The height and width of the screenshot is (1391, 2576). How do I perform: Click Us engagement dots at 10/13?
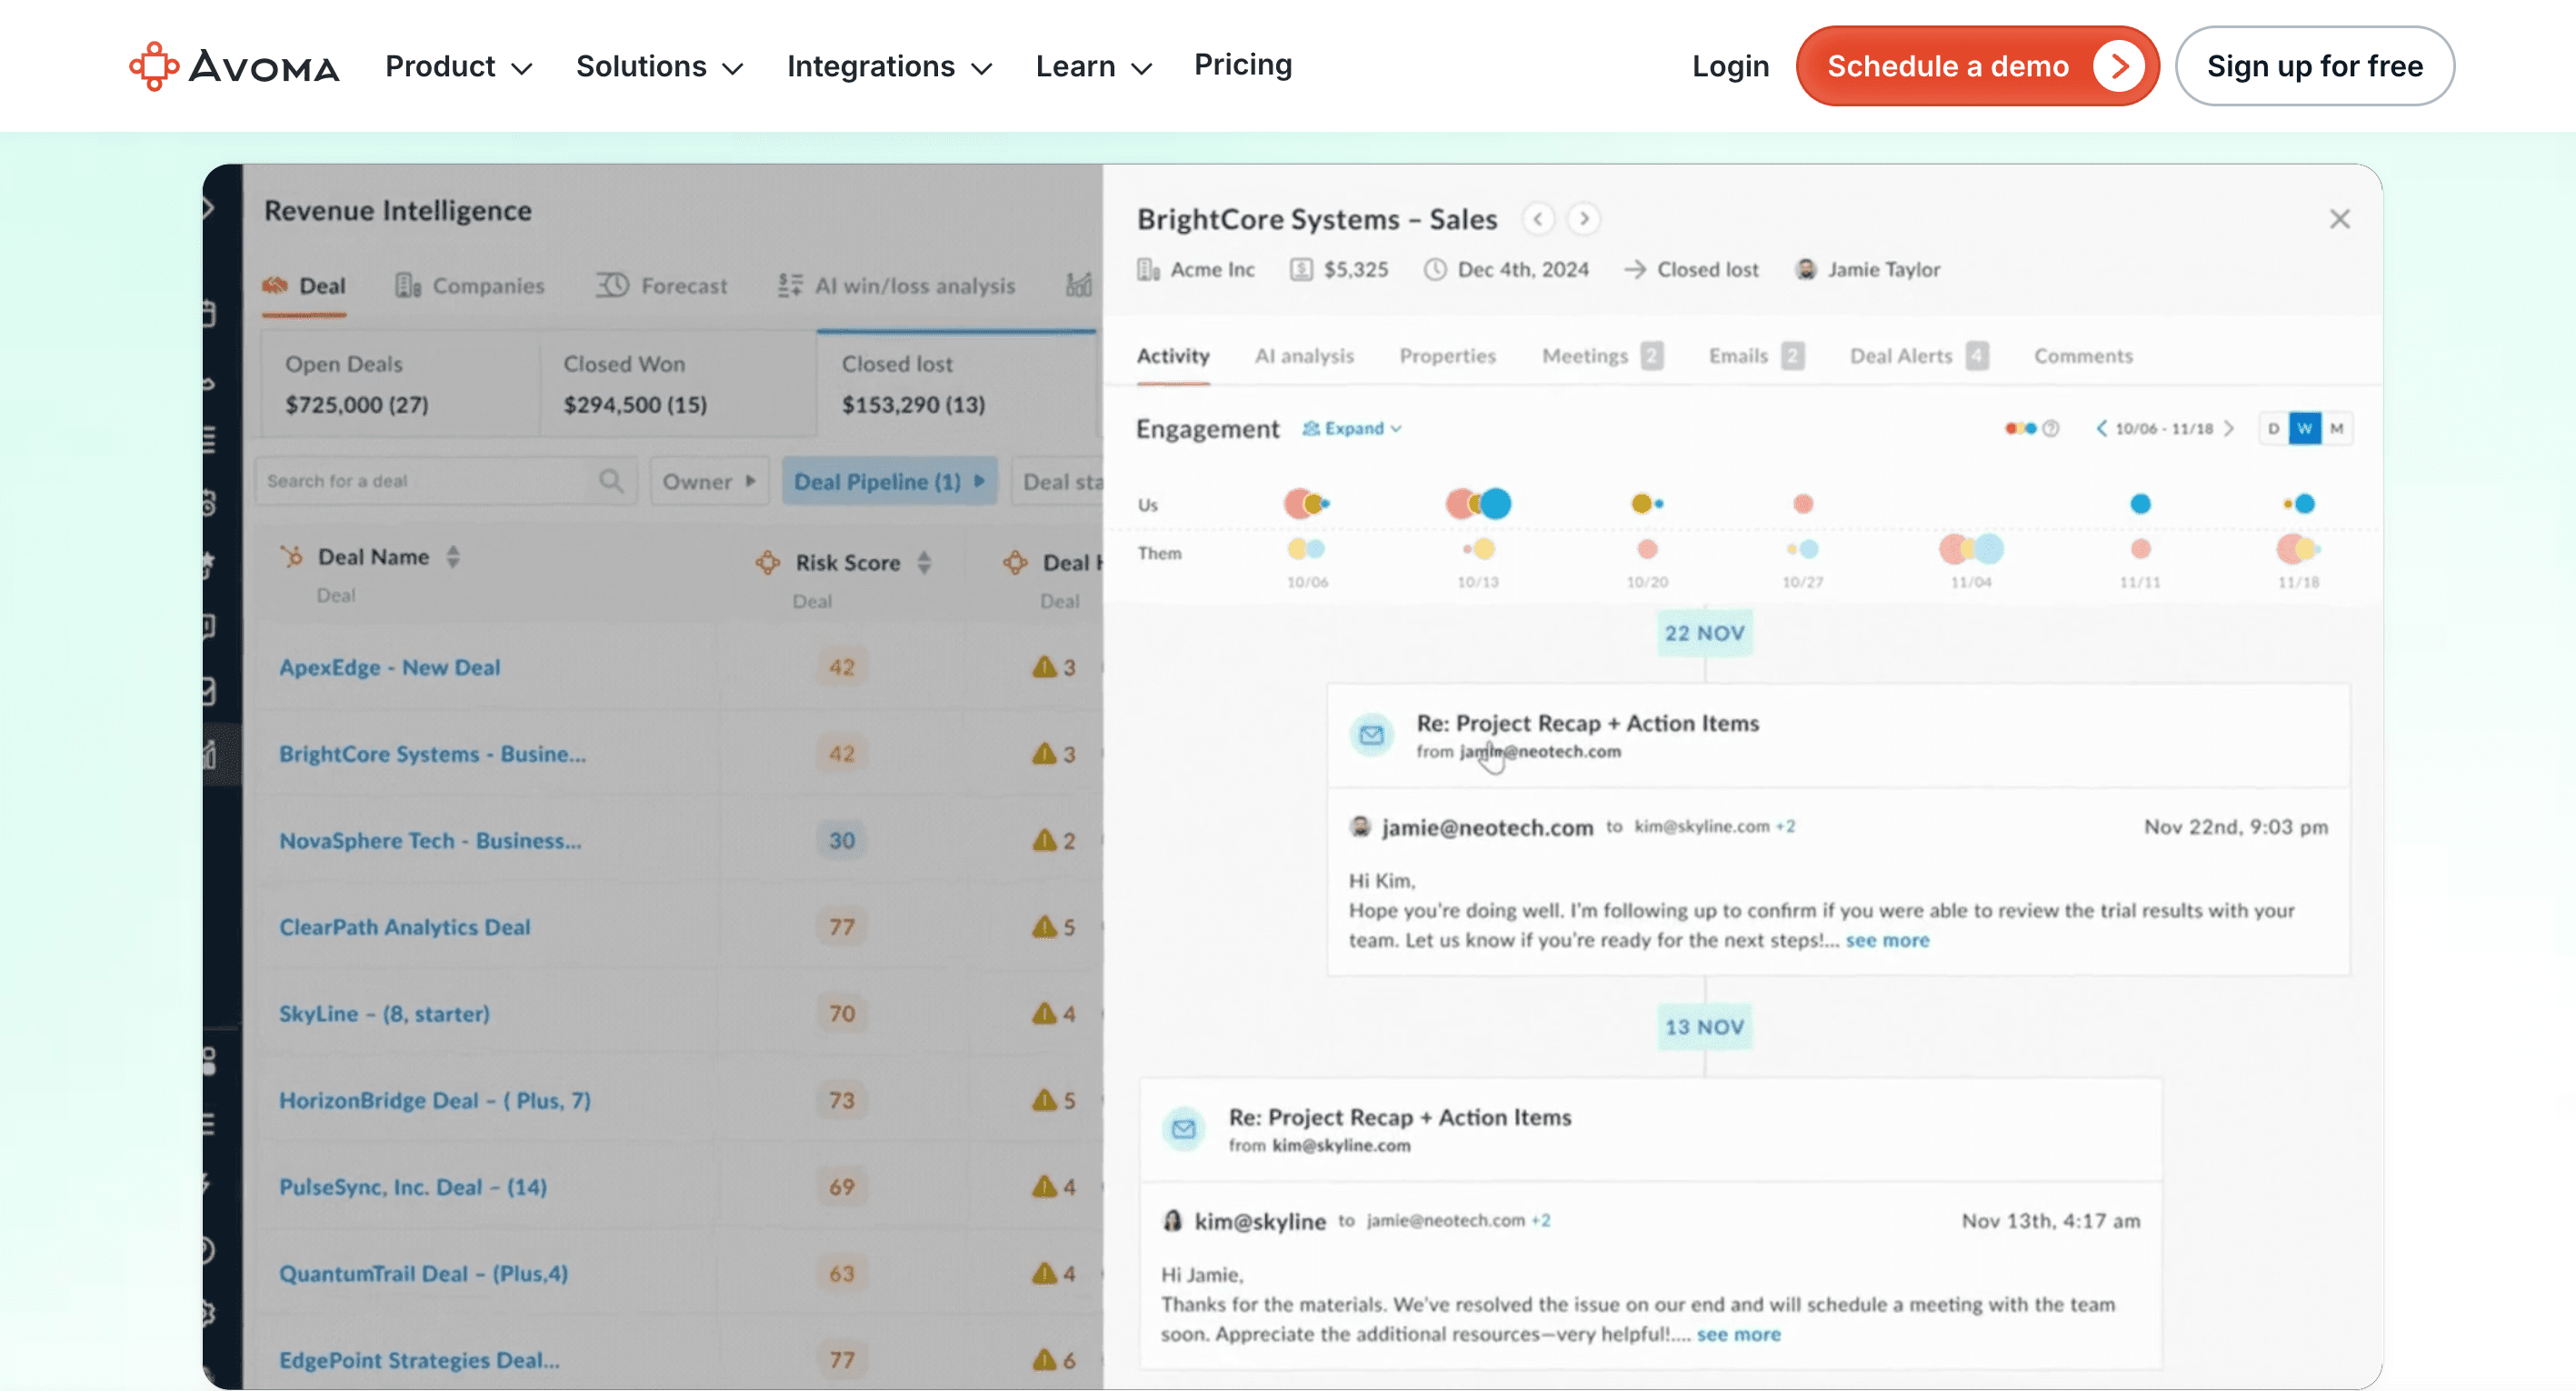click(1478, 503)
